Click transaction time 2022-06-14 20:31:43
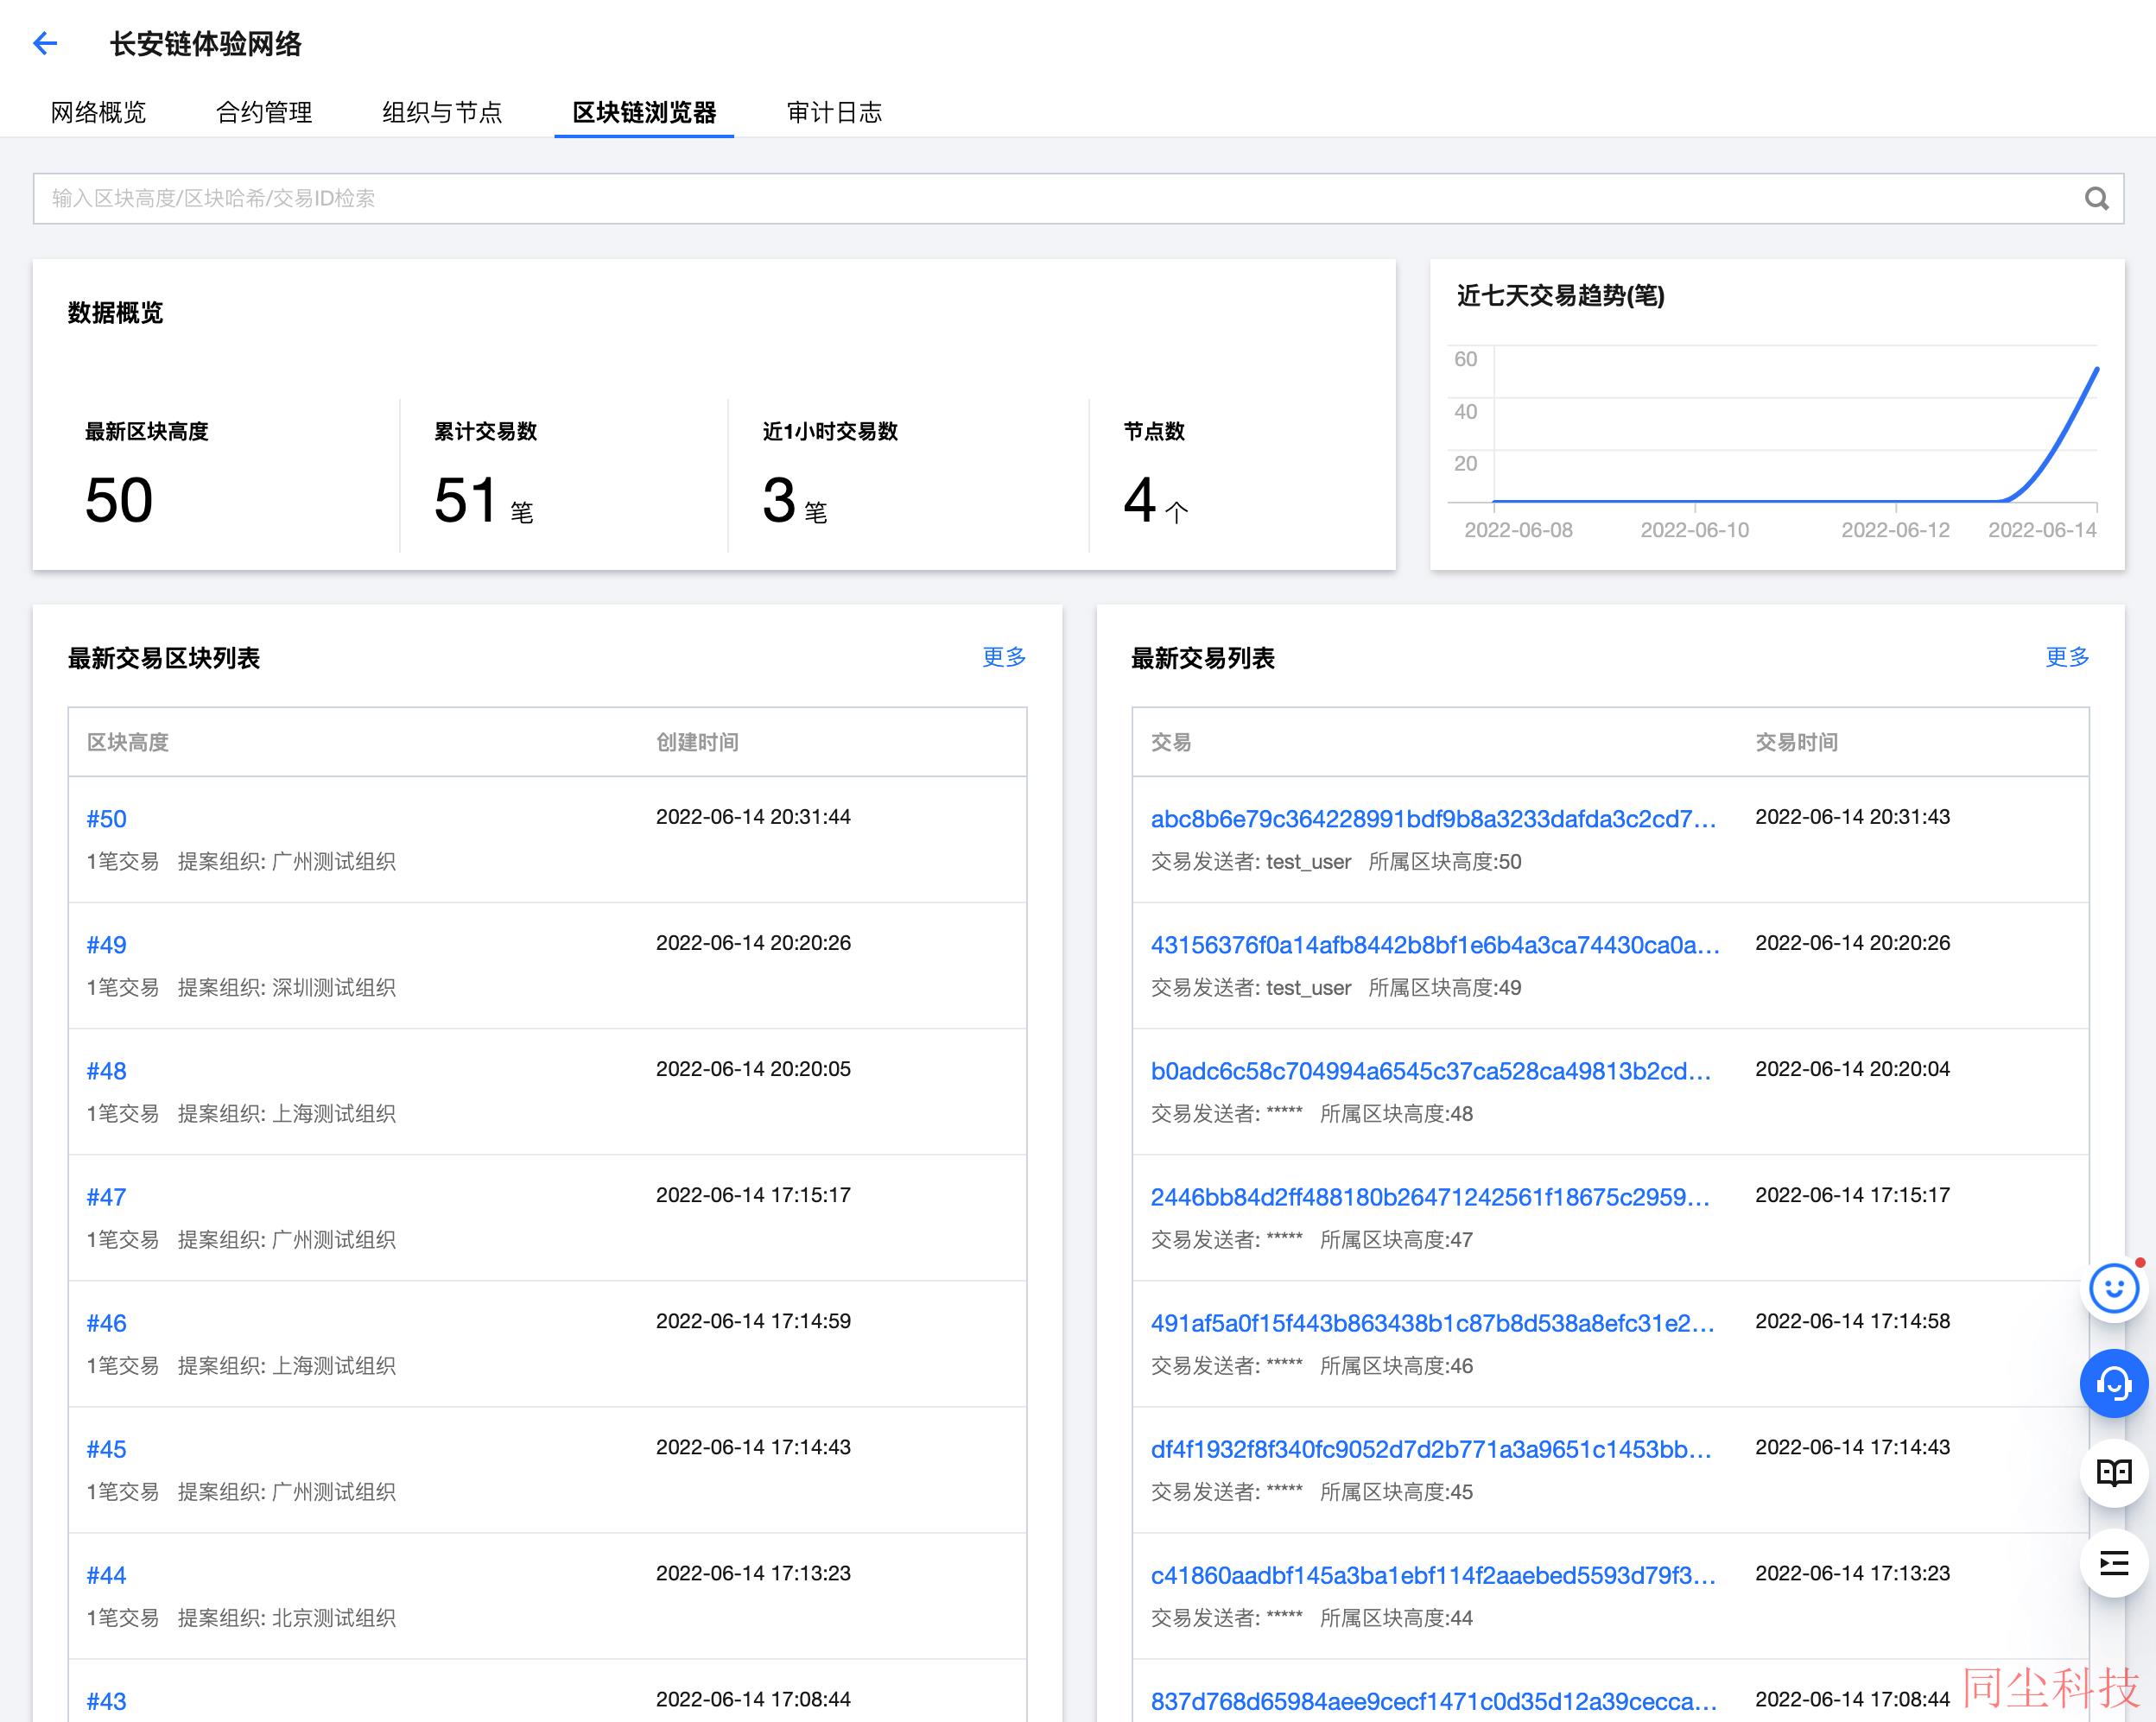Screen dimensions: 2156x1722 point(1852,817)
